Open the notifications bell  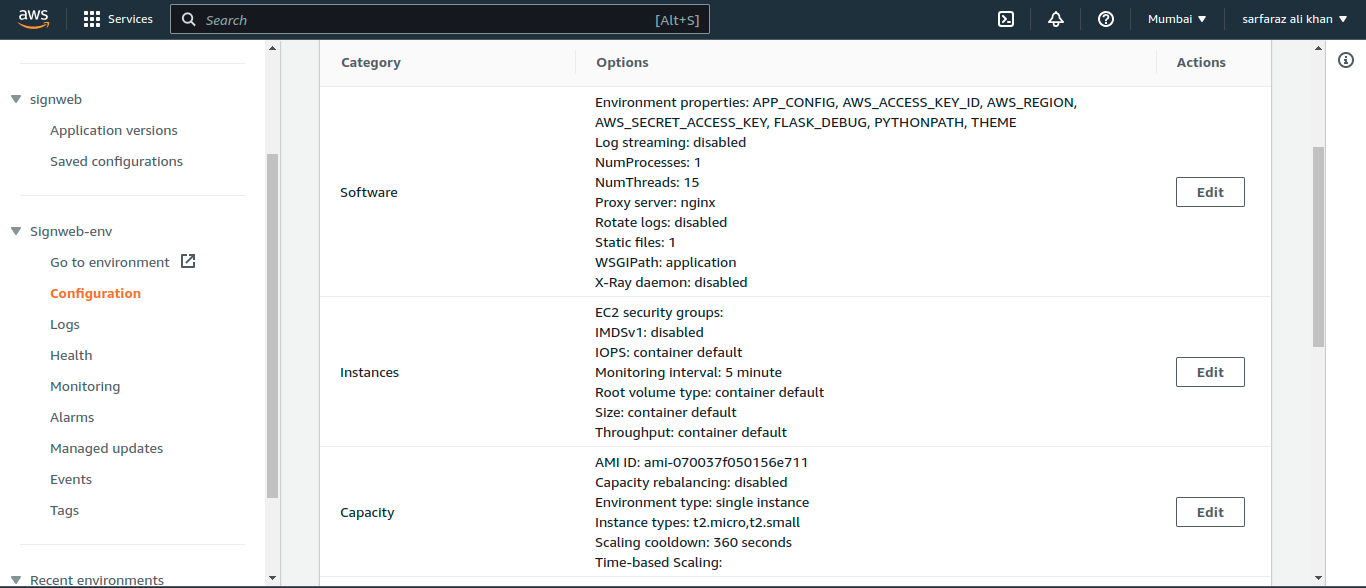tap(1055, 18)
